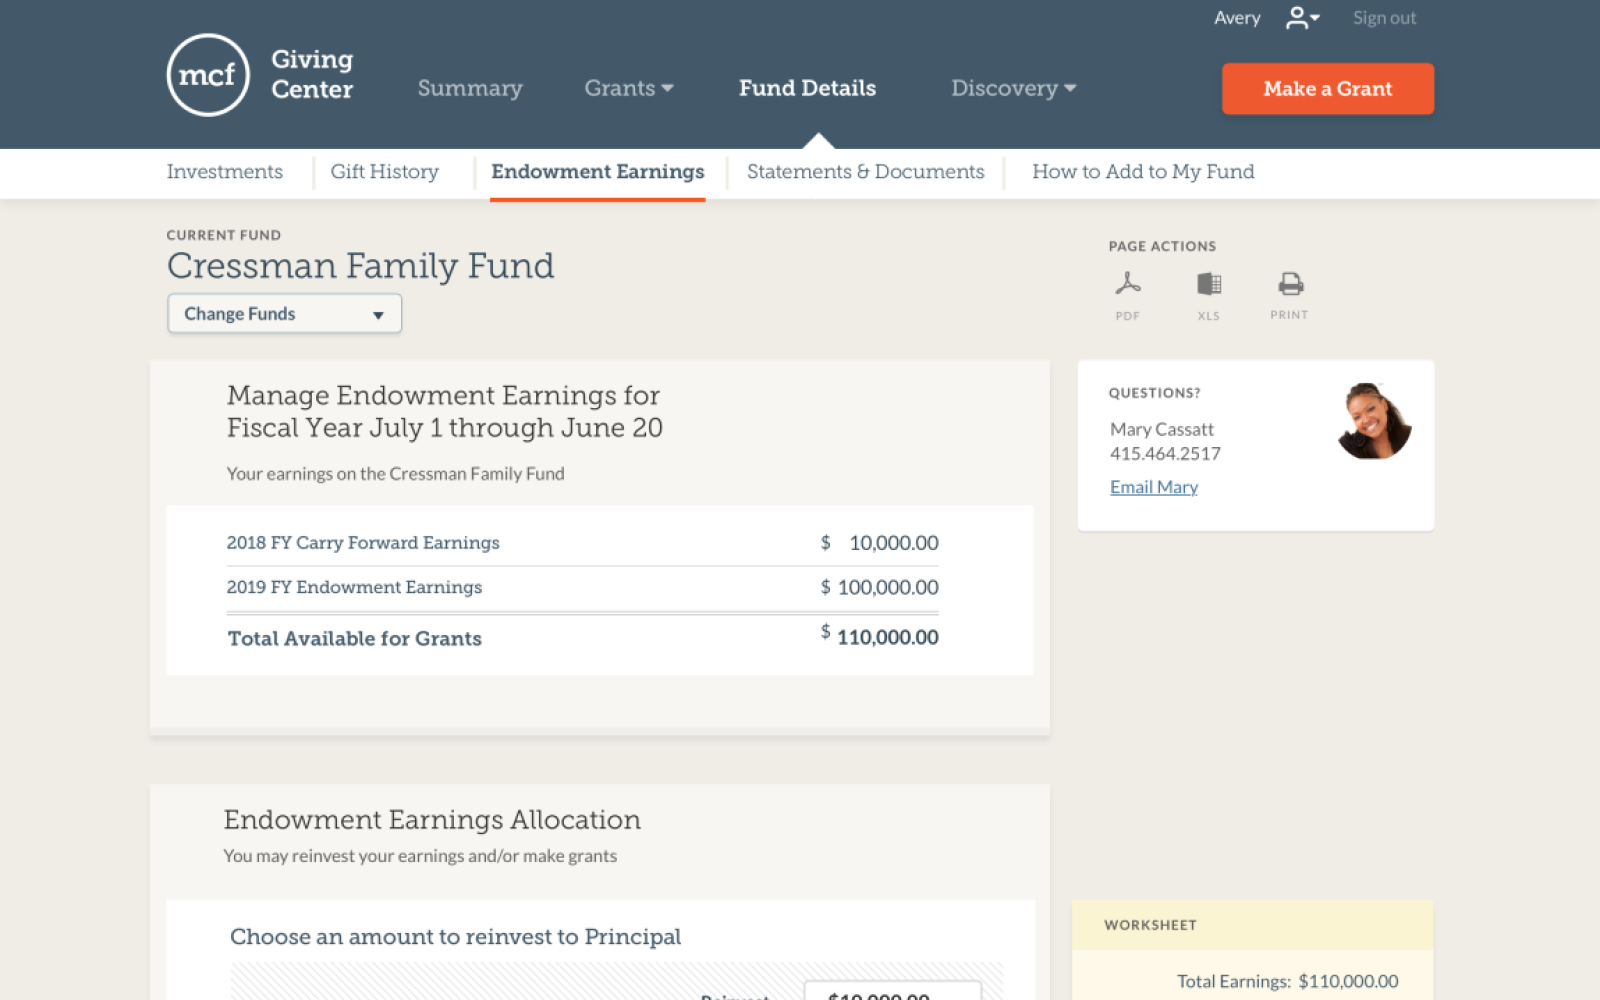The width and height of the screenshot is (1600, 1000).
Task: Select Fund Details in navigation
Action: point(807,89)
